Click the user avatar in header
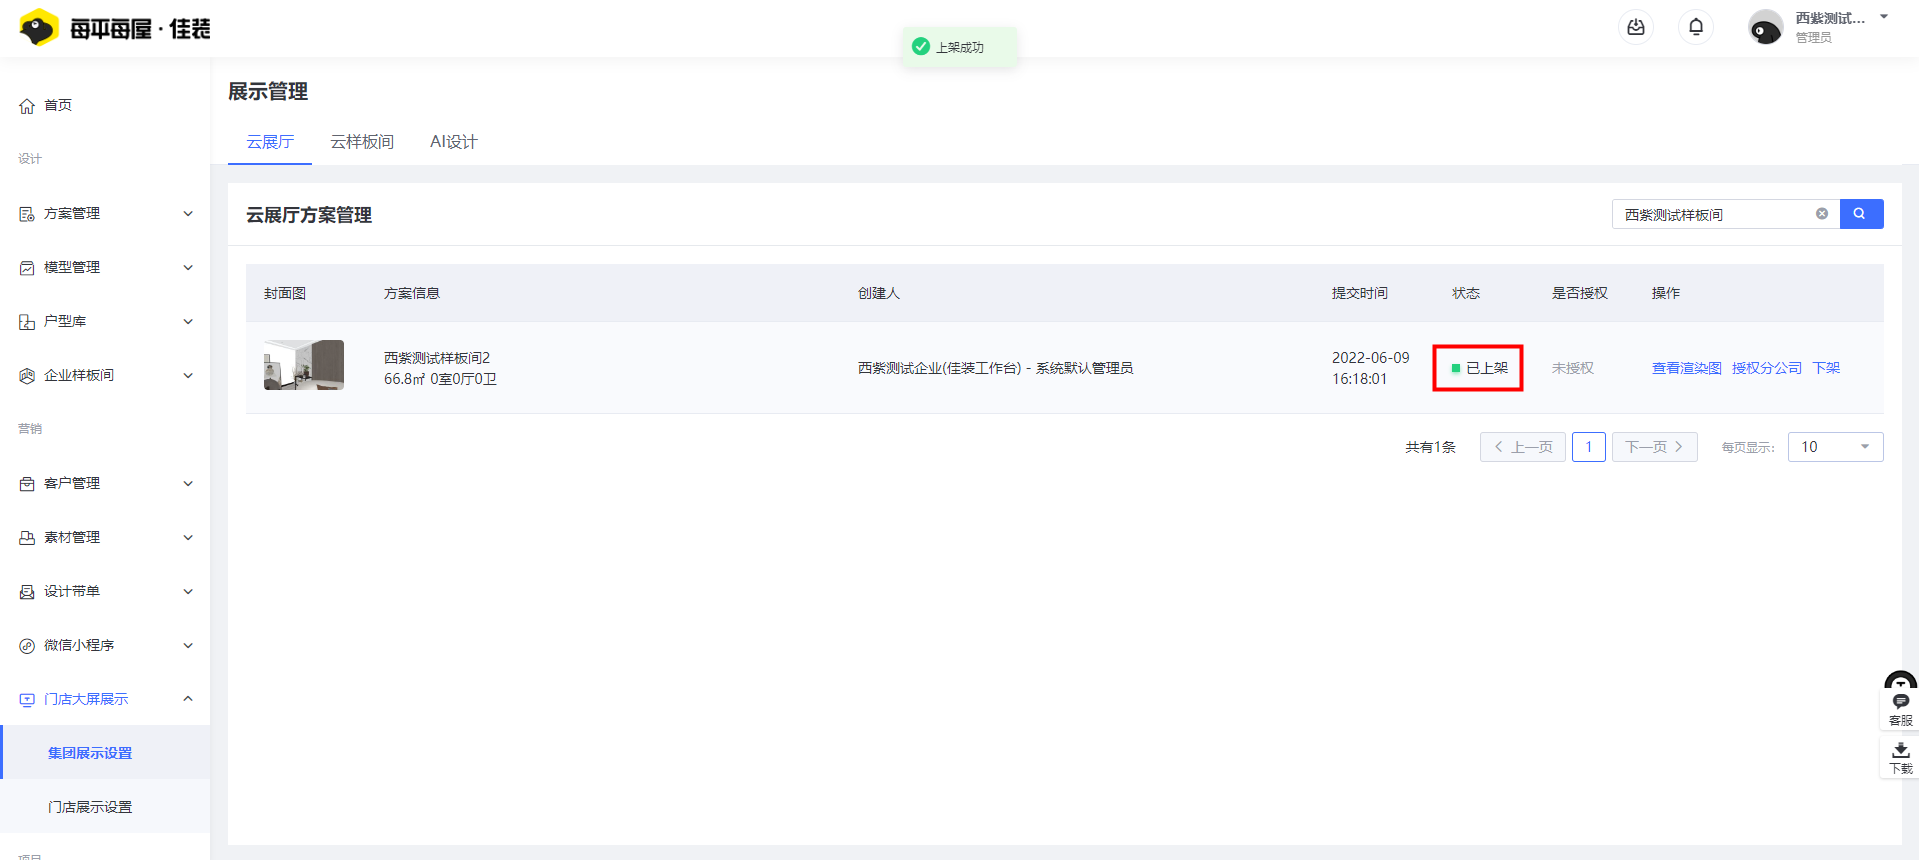The image size is (1919, 860). [1765, 28]
